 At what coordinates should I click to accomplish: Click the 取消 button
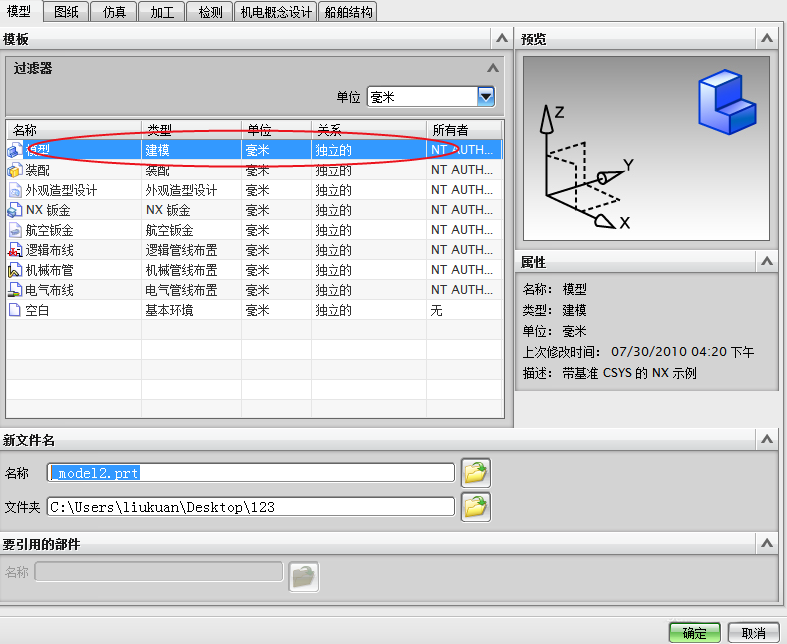753,633
